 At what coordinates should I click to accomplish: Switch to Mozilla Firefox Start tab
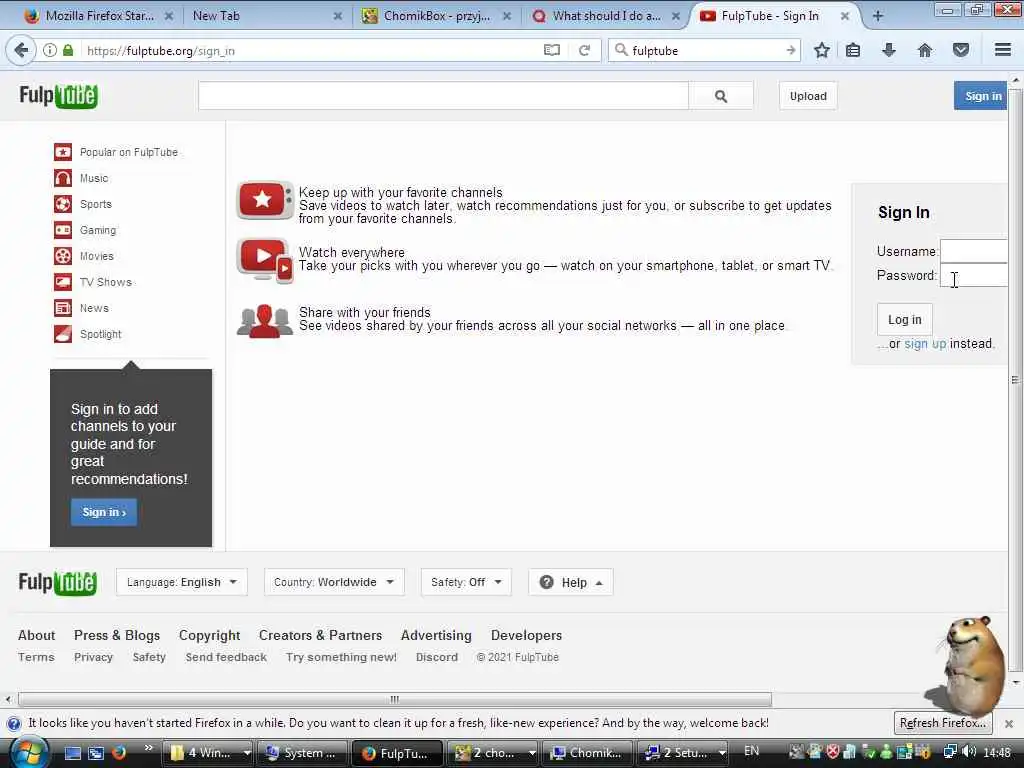point(99,16)
